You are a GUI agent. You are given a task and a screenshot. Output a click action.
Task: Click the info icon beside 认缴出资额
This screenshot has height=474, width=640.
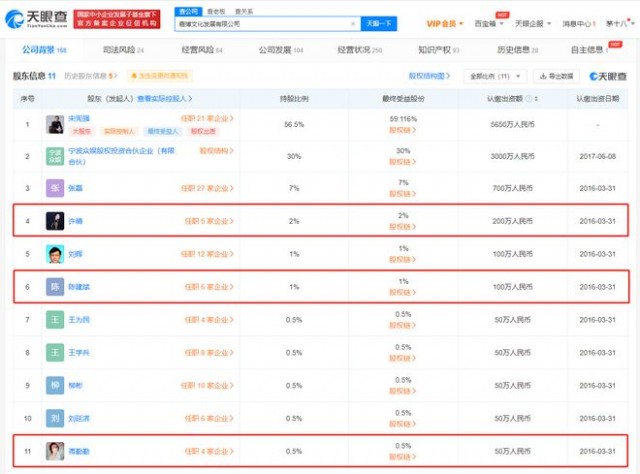click(x=529, y=99)
